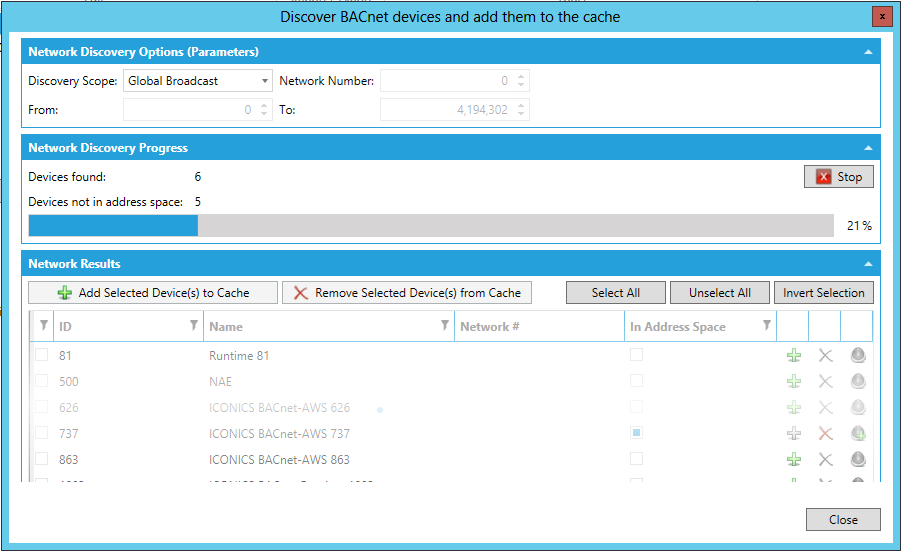901x551 pixels.
Task: Stop the network discovery
Action: coord(839,177)
